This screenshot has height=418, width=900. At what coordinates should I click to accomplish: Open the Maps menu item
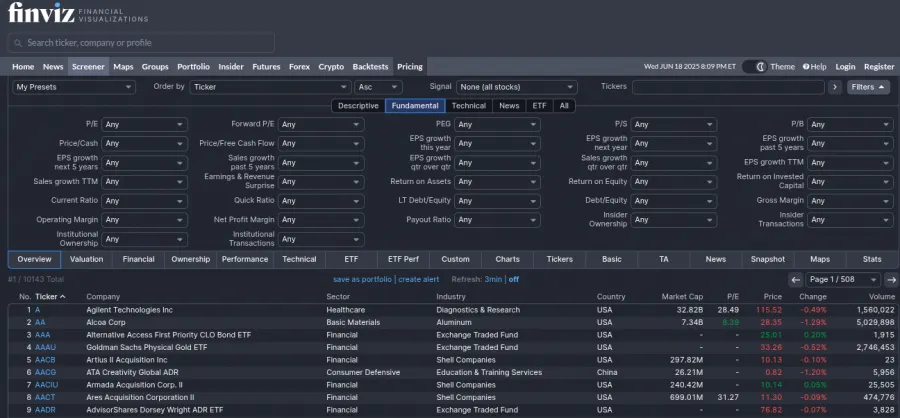123,67
